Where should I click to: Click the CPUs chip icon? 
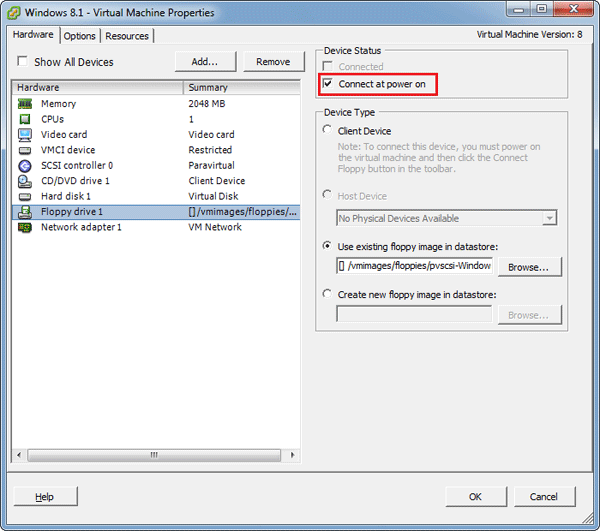coord(25,119)
